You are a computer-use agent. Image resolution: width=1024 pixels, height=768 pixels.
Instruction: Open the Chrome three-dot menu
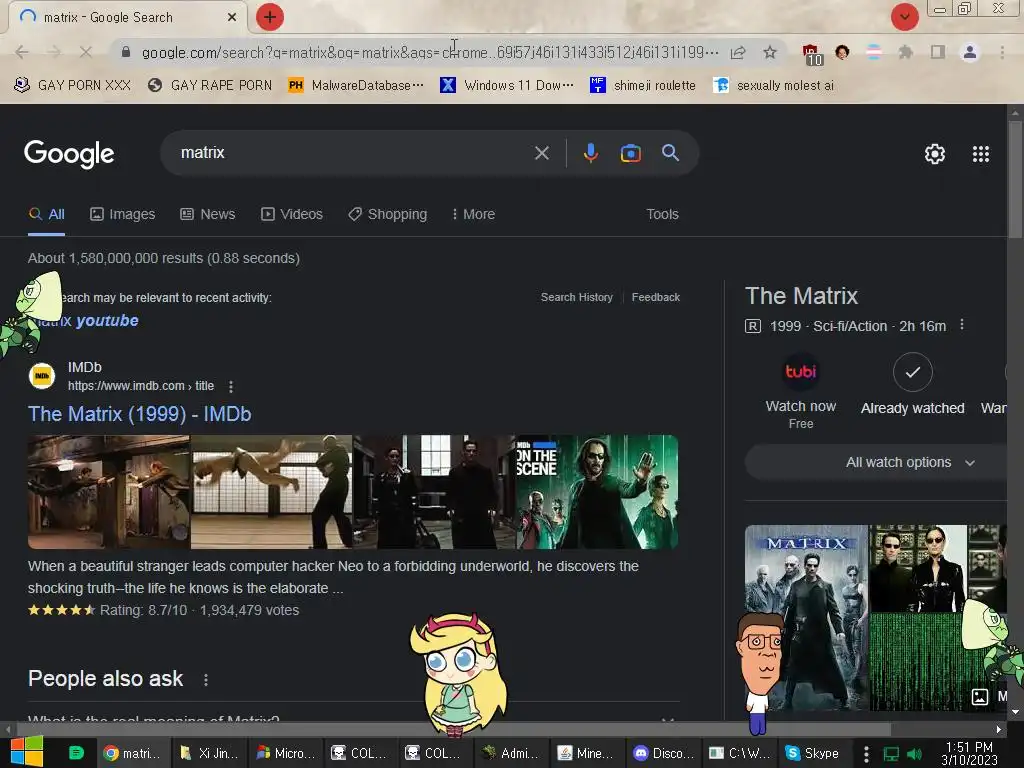click(x=1002, y=52)
